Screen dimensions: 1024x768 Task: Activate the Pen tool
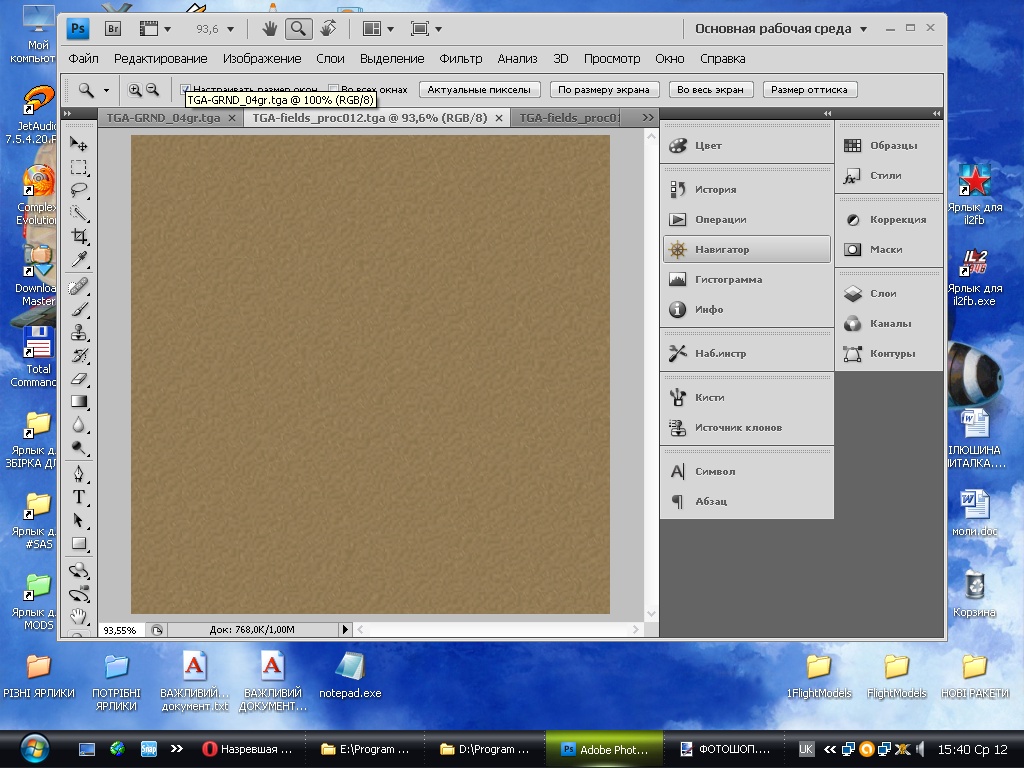79,474
